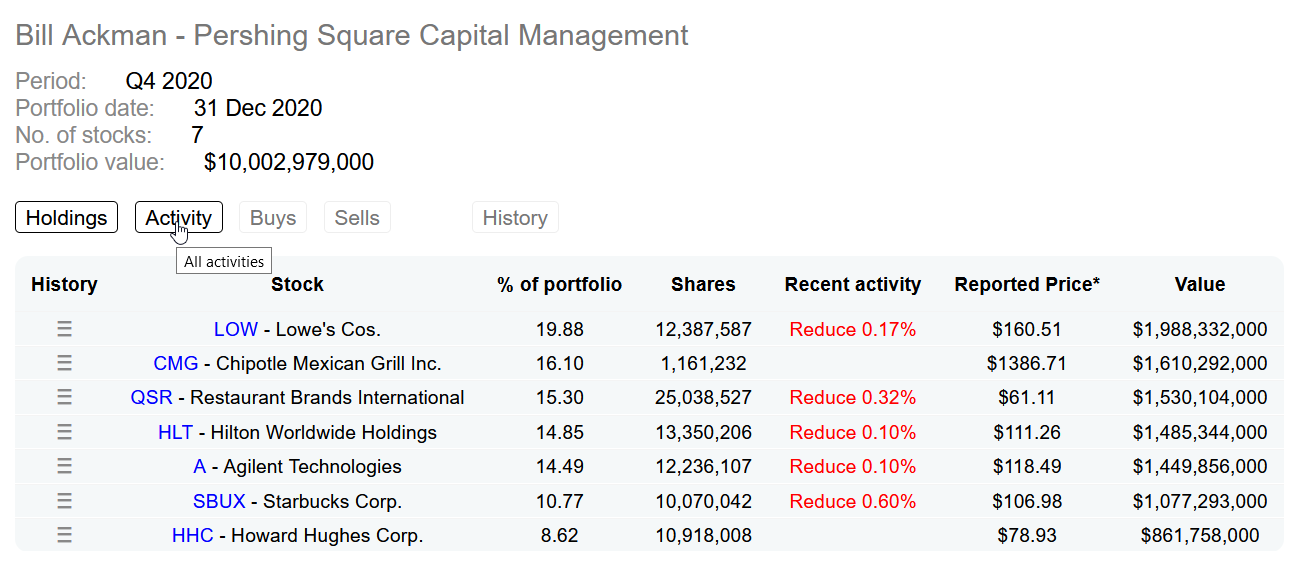Image resolution: width=1313 pixels, height=565 pixels.
Task: Click history icon for Restaurant Brands row
Action: point(64,398)
